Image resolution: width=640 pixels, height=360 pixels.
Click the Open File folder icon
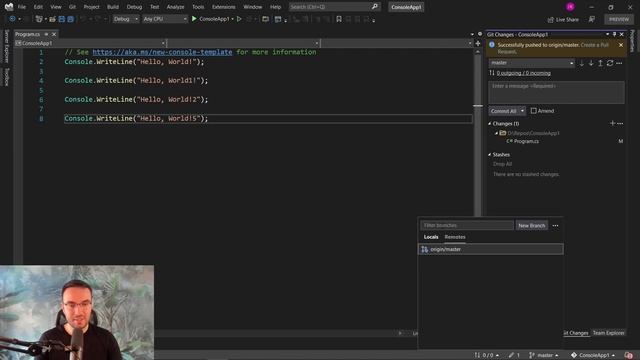pyautogui.click(x=52, y=19)
